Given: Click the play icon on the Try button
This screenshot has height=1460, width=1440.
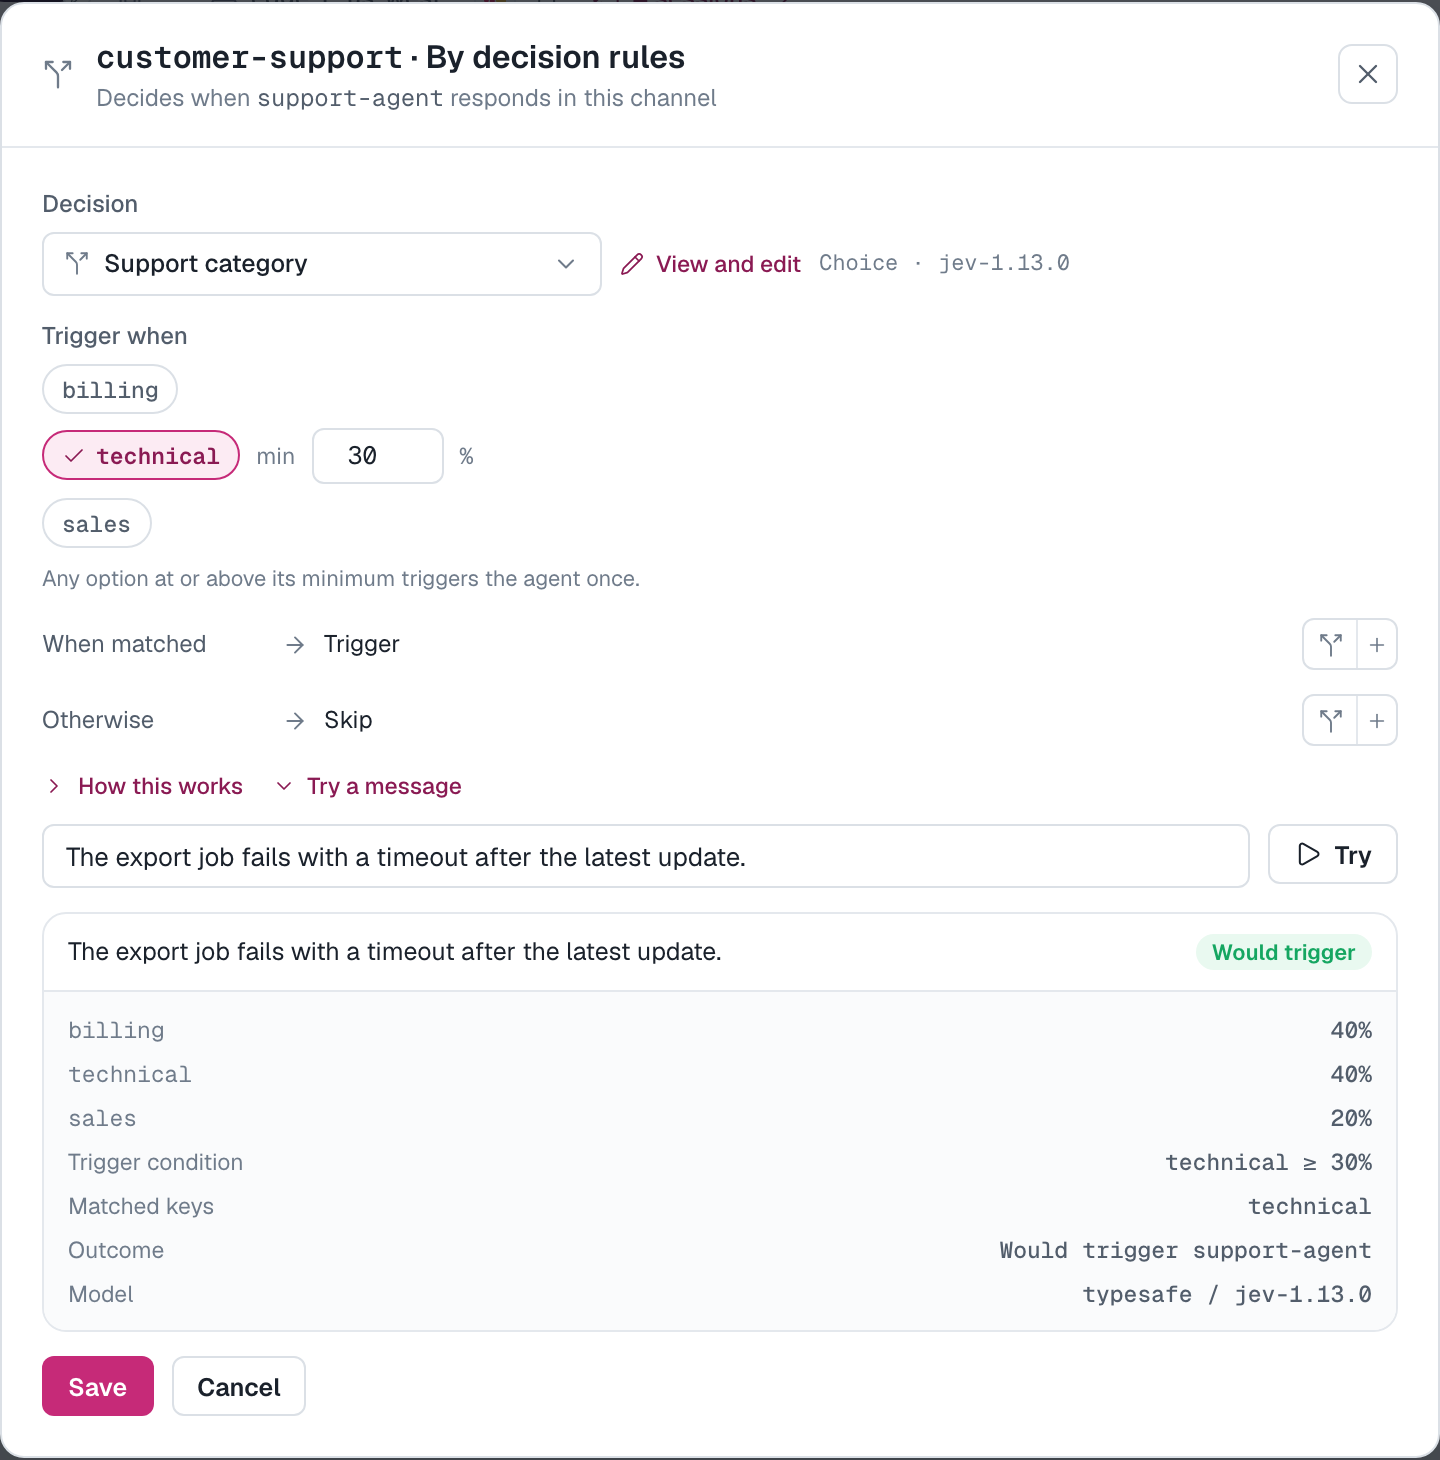Looking at the screenshot, I should 1308,854.
